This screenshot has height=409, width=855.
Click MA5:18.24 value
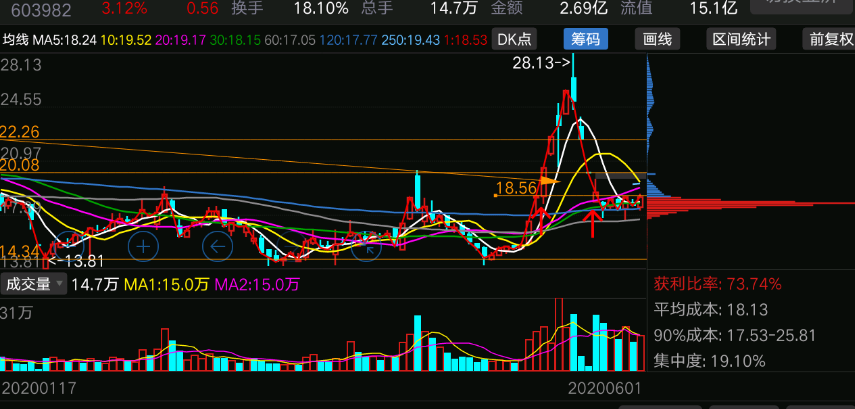pyautogui.click(x=65, y=40)
